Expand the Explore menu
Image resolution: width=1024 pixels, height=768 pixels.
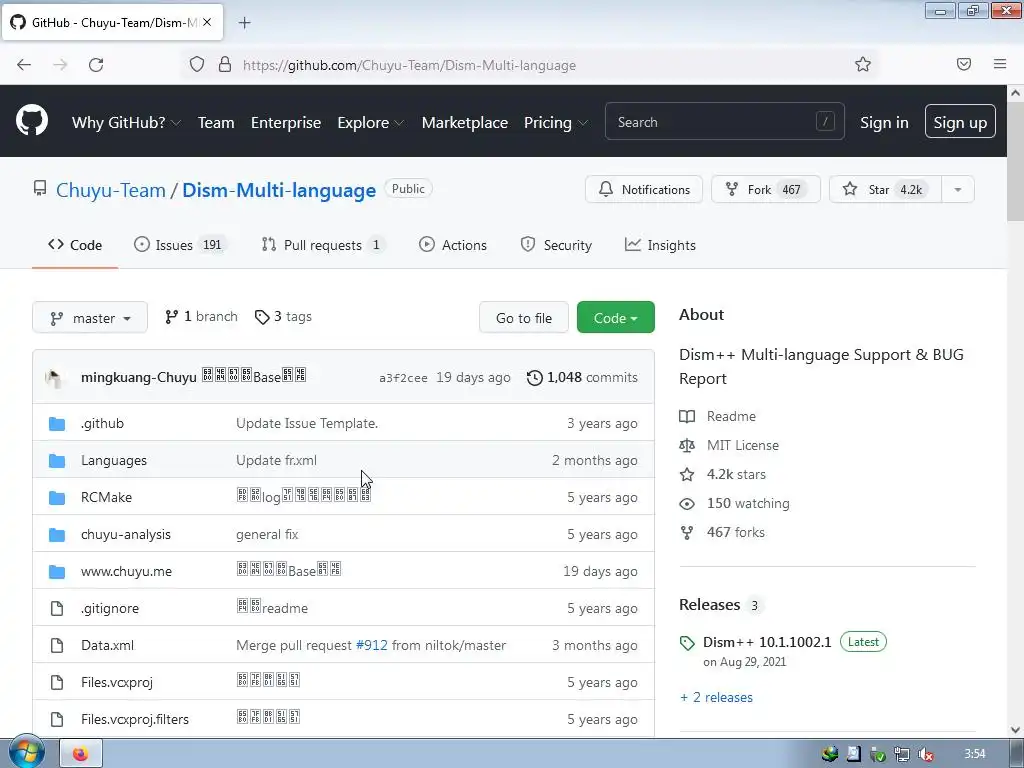coord(370,122)
